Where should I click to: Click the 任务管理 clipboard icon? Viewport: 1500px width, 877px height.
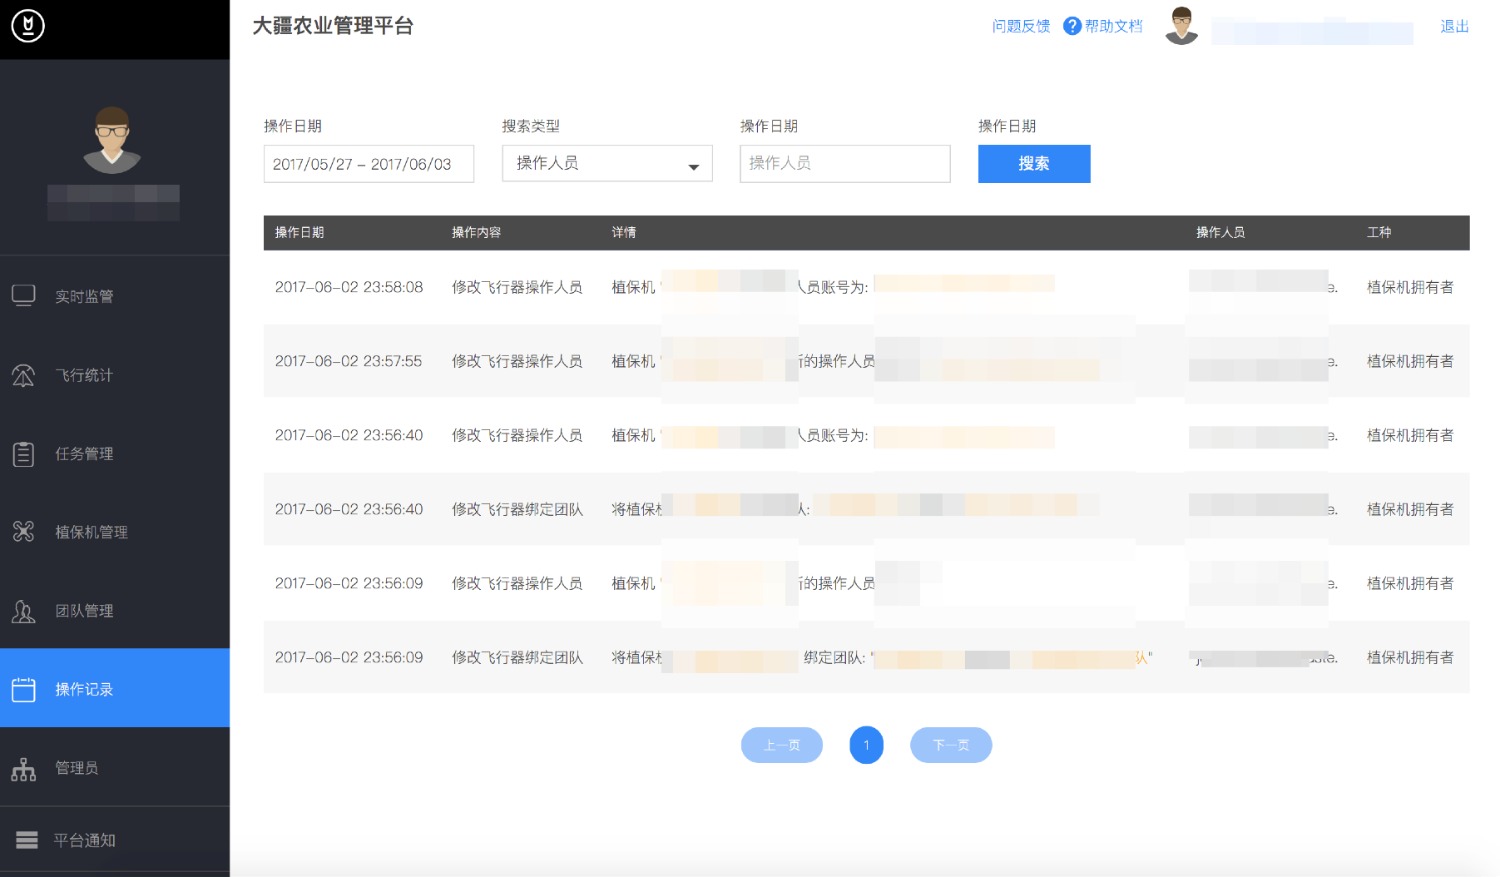pos(24,454)
